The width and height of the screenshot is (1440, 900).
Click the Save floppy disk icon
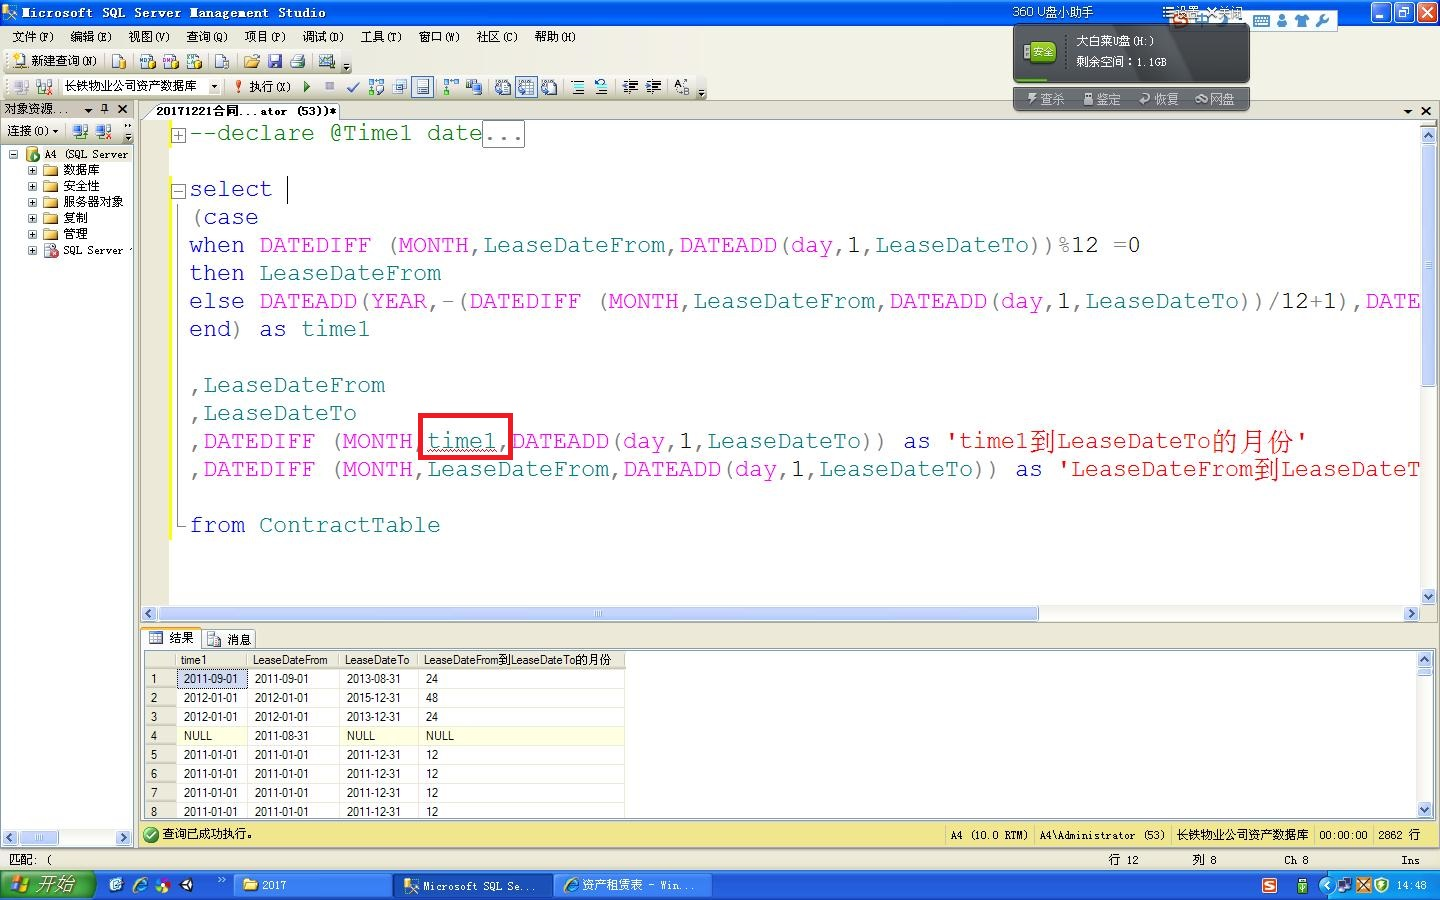pos(274,62)
